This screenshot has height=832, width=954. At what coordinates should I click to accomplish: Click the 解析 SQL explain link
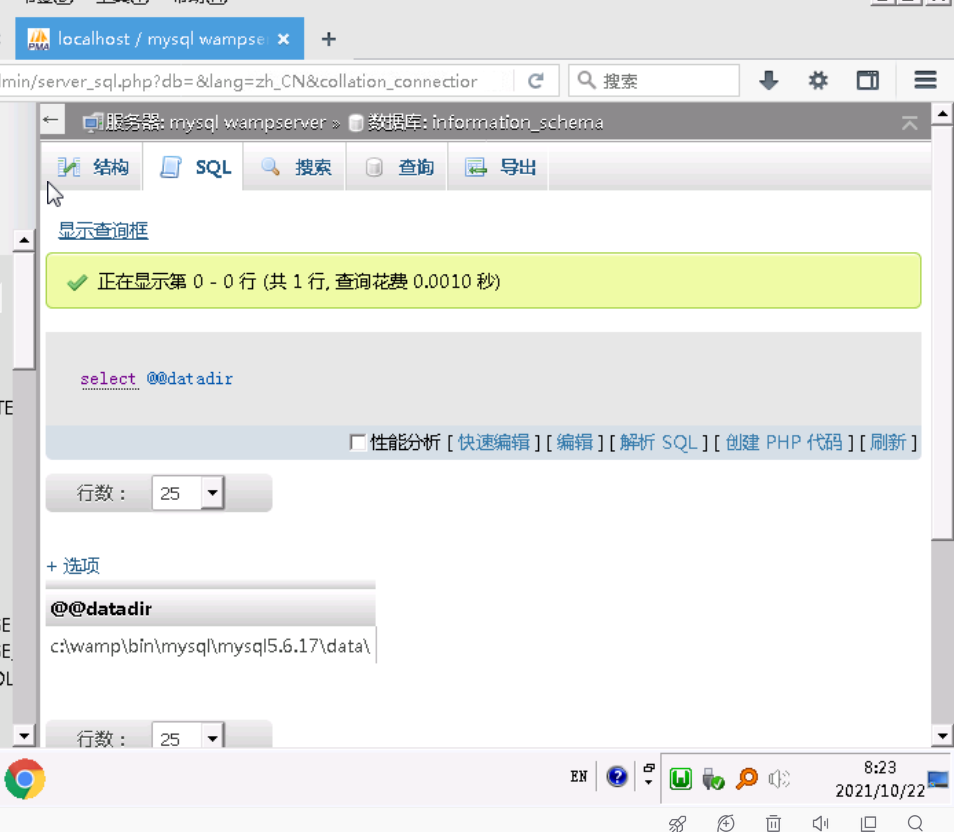(x=658, y=442)
